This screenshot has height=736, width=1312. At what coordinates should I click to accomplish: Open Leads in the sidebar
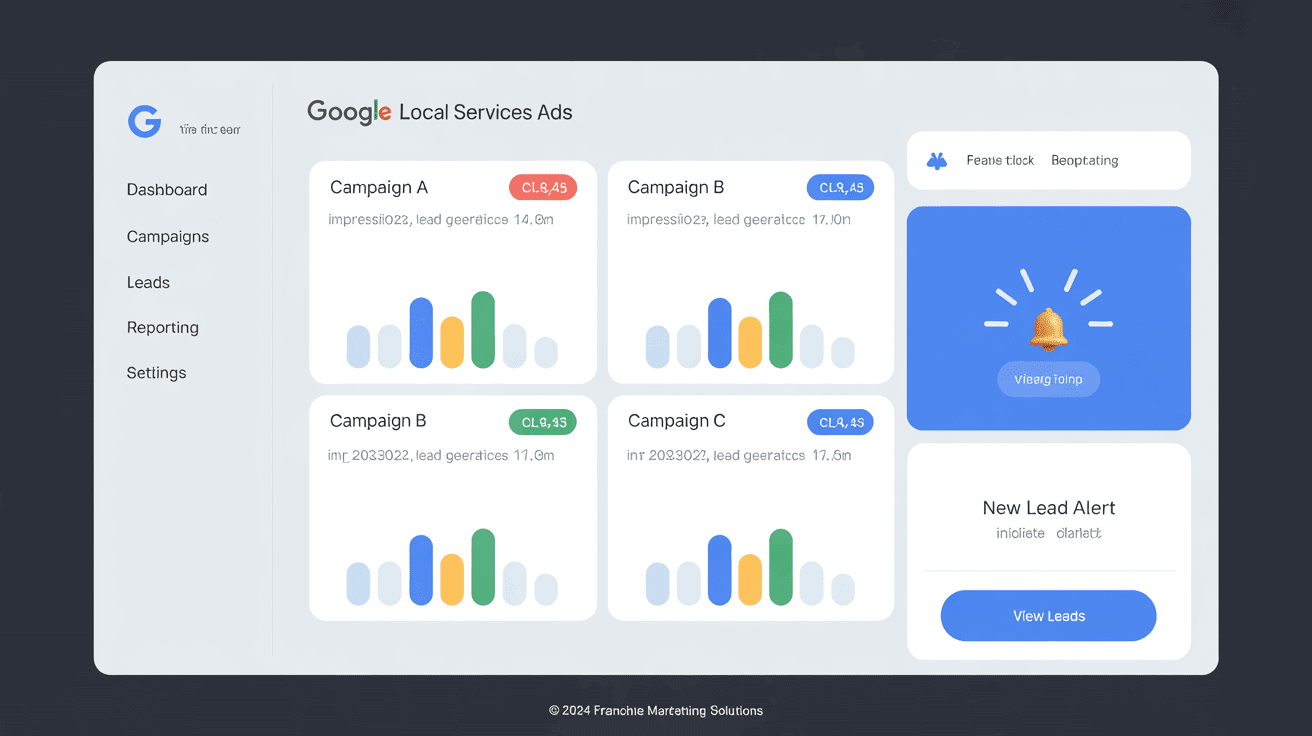148,283
